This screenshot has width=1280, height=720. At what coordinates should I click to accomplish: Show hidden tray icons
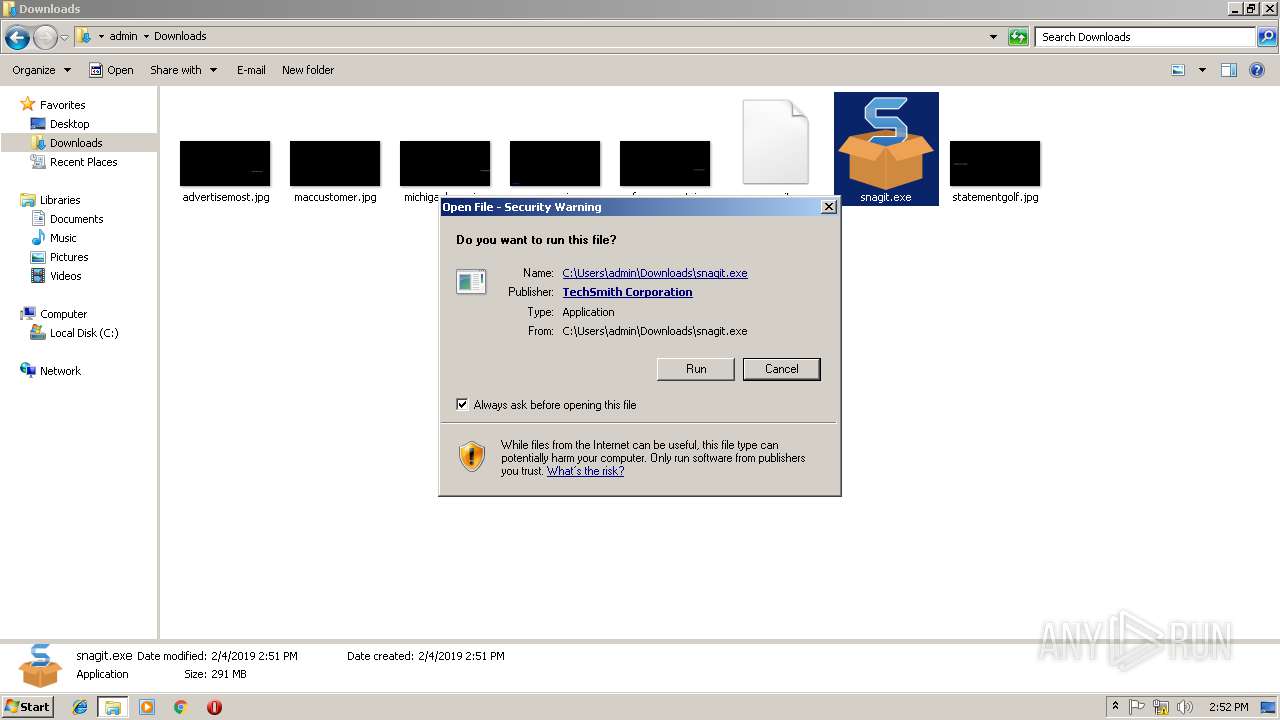[1115, 707]
